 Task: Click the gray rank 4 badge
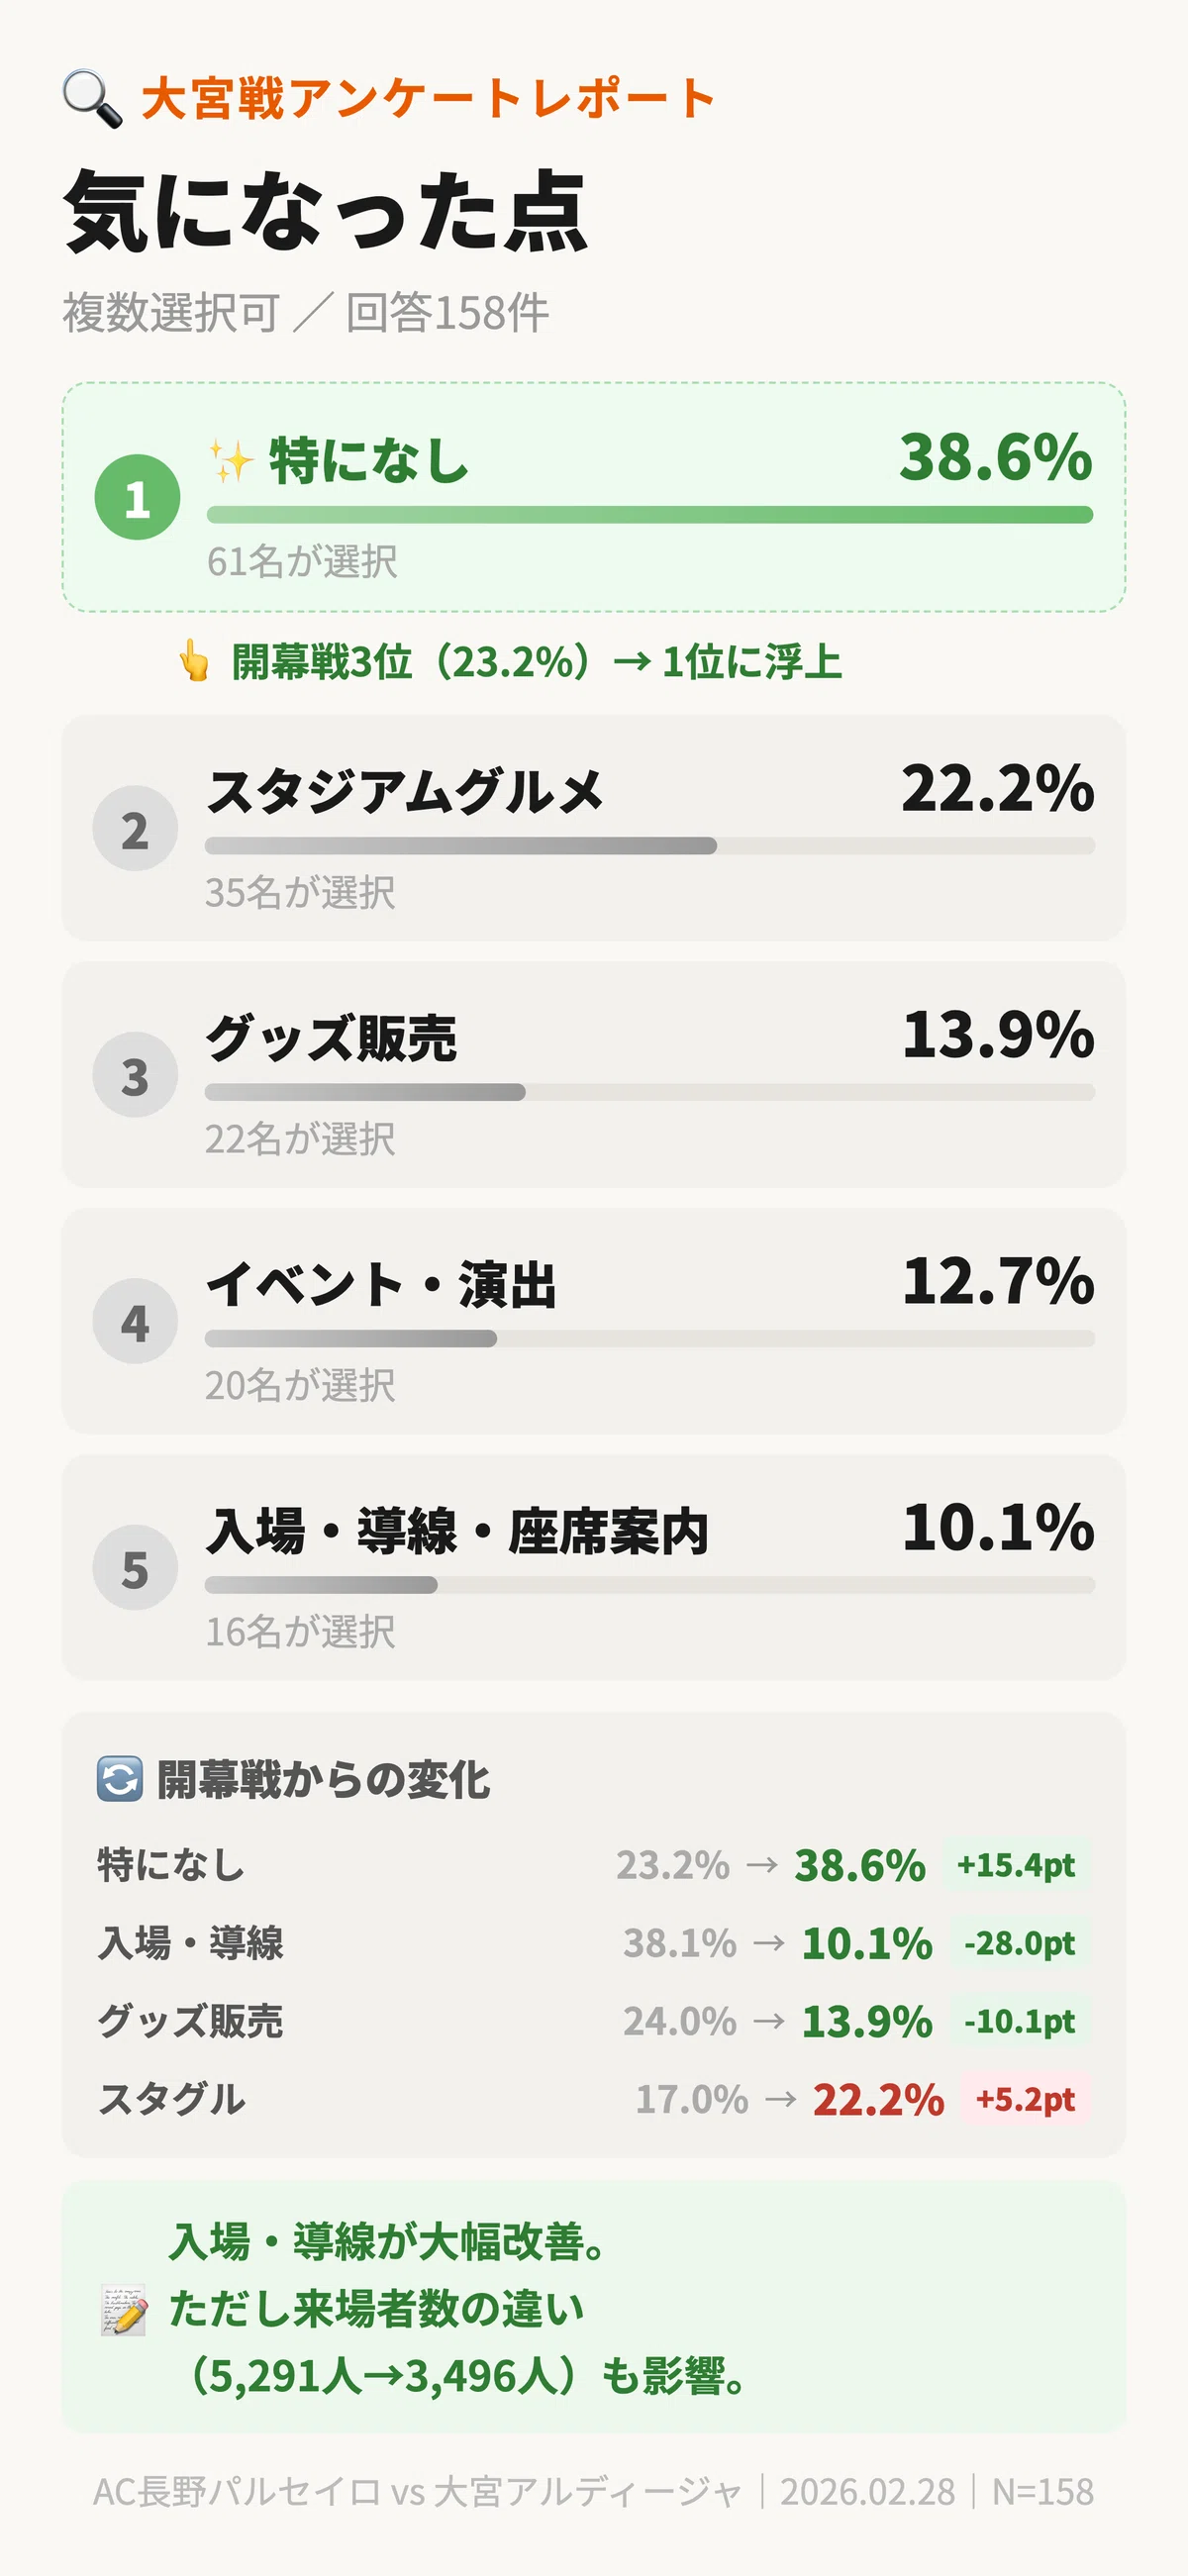point(135,1321)
